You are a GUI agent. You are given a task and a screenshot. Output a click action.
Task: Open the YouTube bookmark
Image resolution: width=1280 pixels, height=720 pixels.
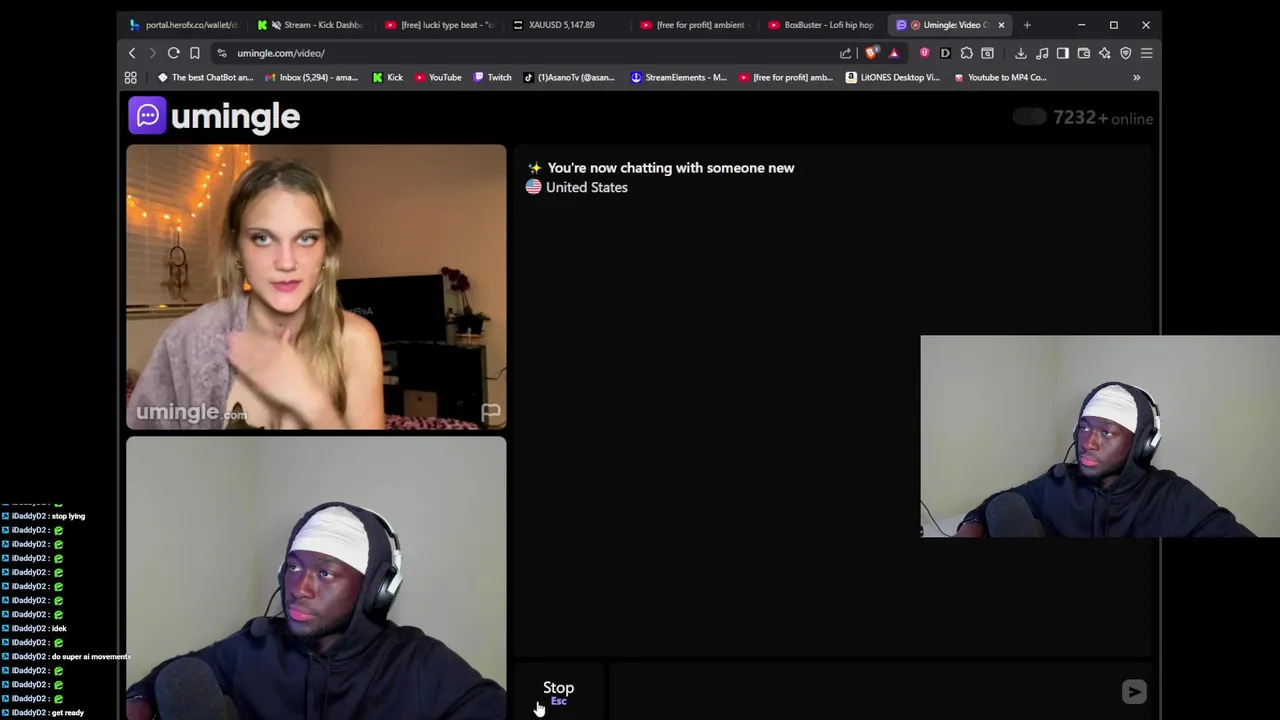pos(437,77)
